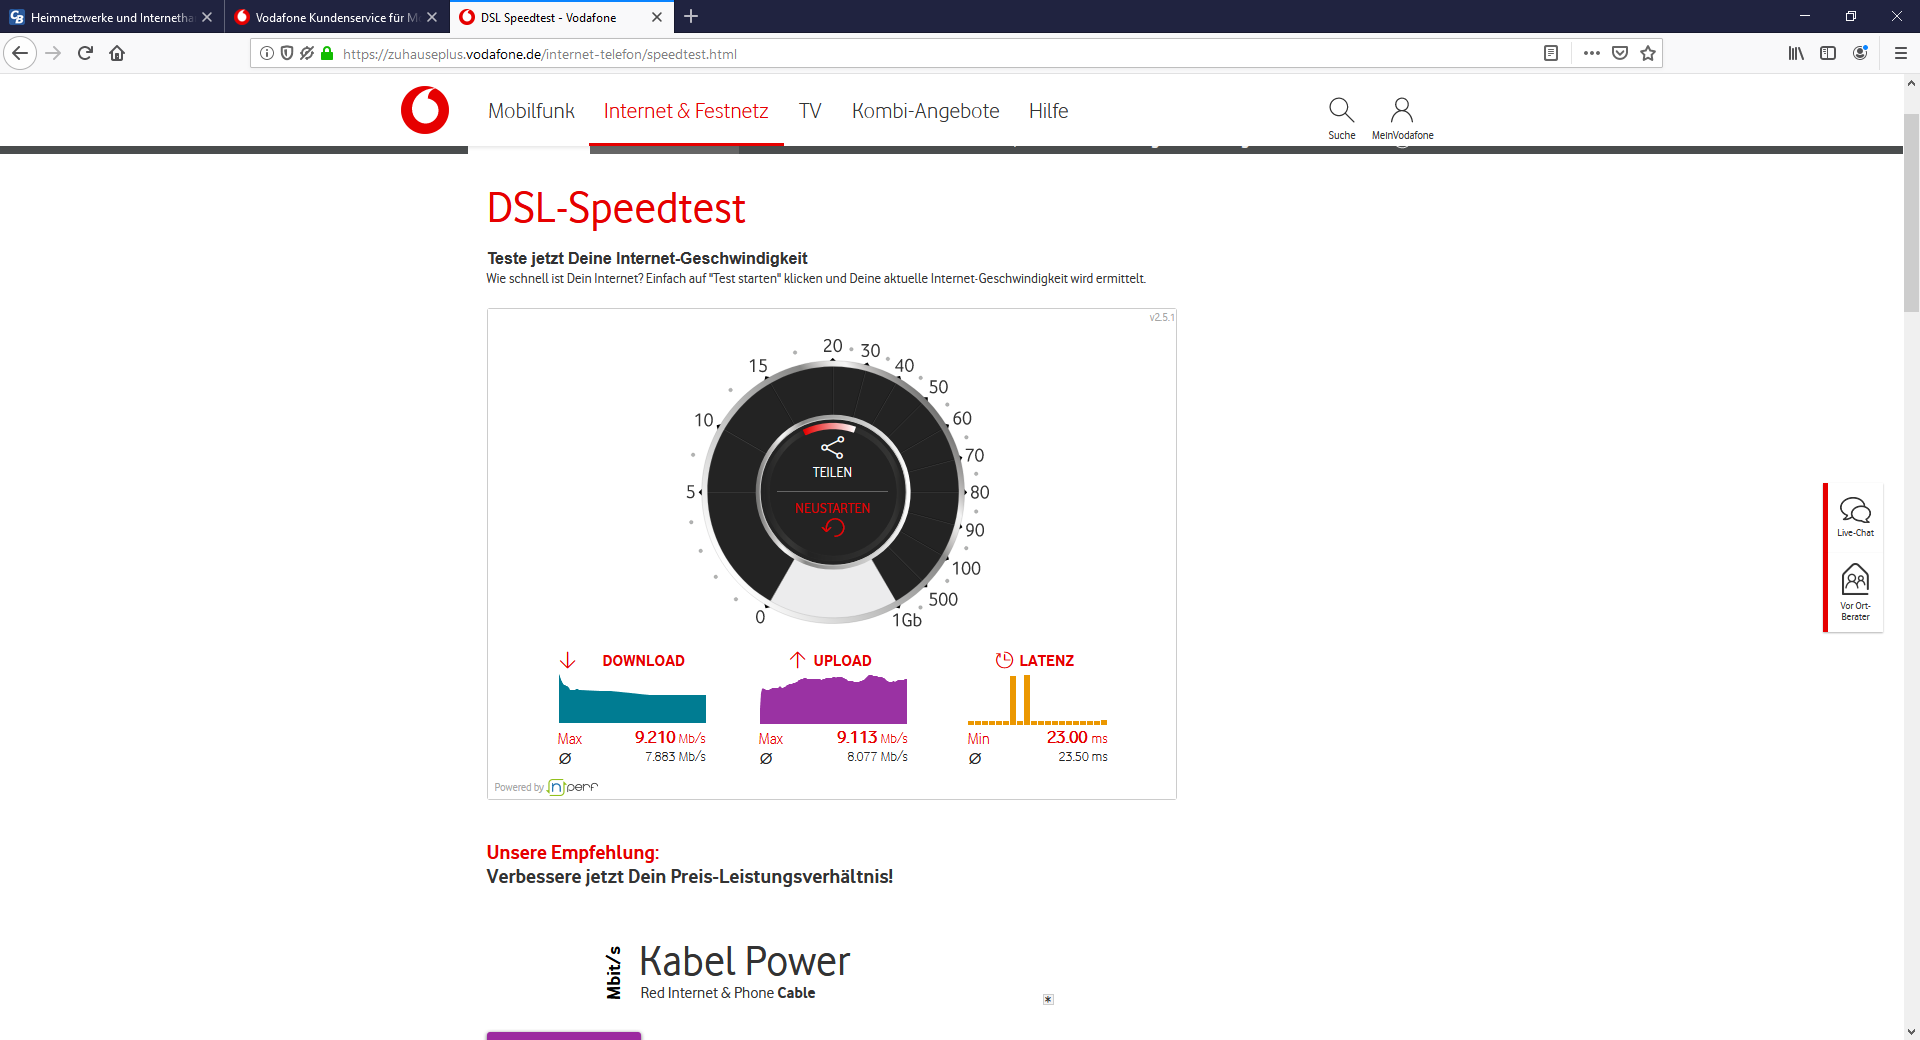Viewport: 1920px width, 1040px height.
Task: Open the Kombi-Angebote menu
Action: coord(925,111)
